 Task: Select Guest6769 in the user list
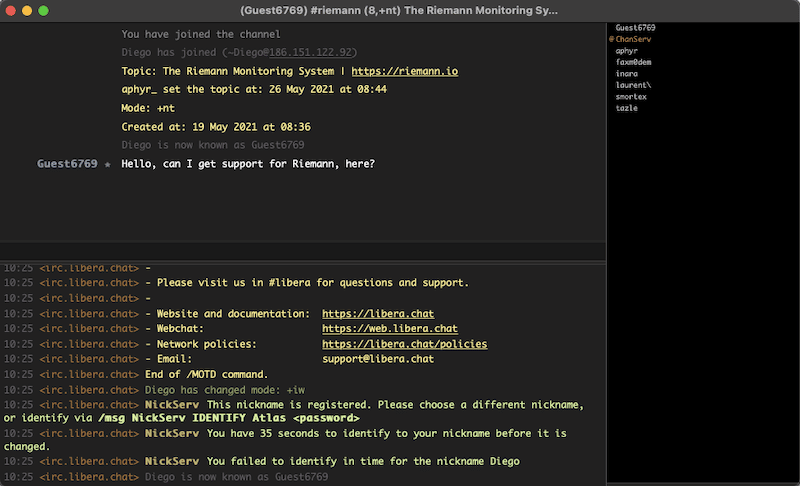(x=635, y=28)
